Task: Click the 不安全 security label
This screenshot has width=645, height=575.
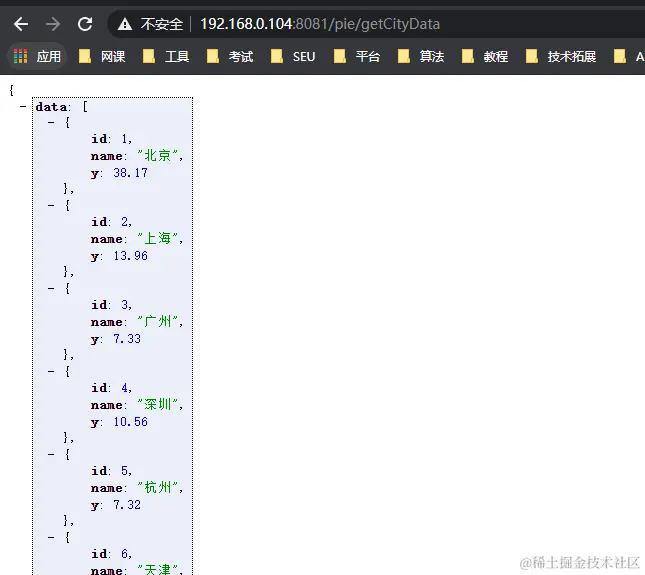Action: click(x=162, y=24)
